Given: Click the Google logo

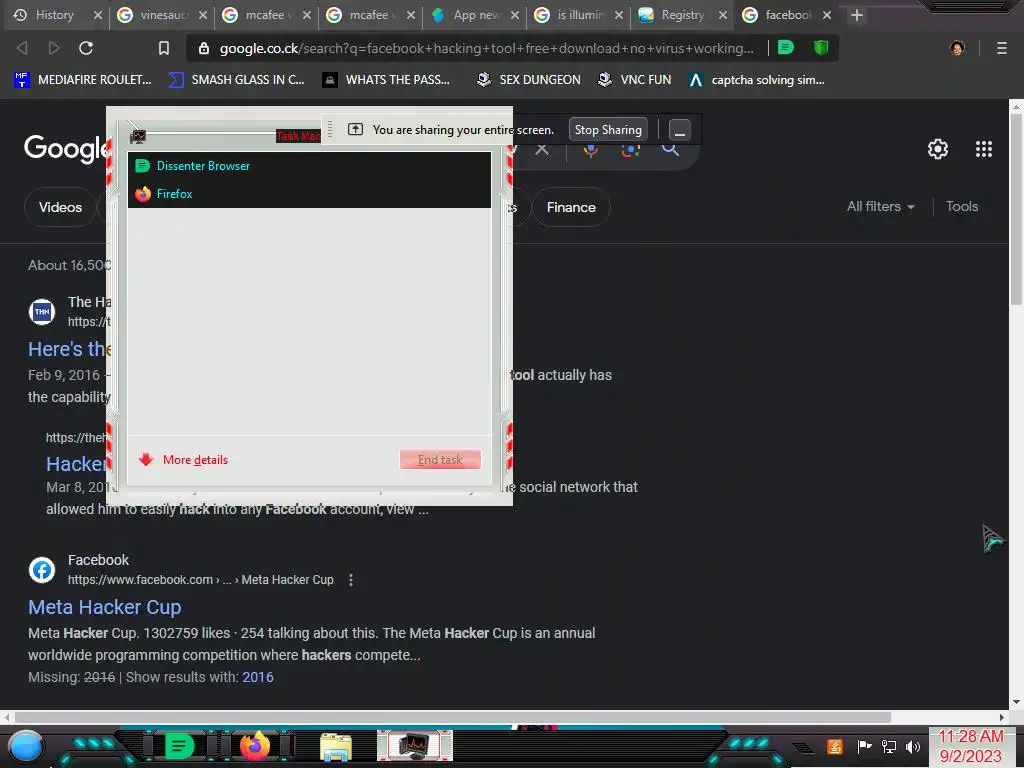Looking at the screenshot, I should (x=65, y=149).
